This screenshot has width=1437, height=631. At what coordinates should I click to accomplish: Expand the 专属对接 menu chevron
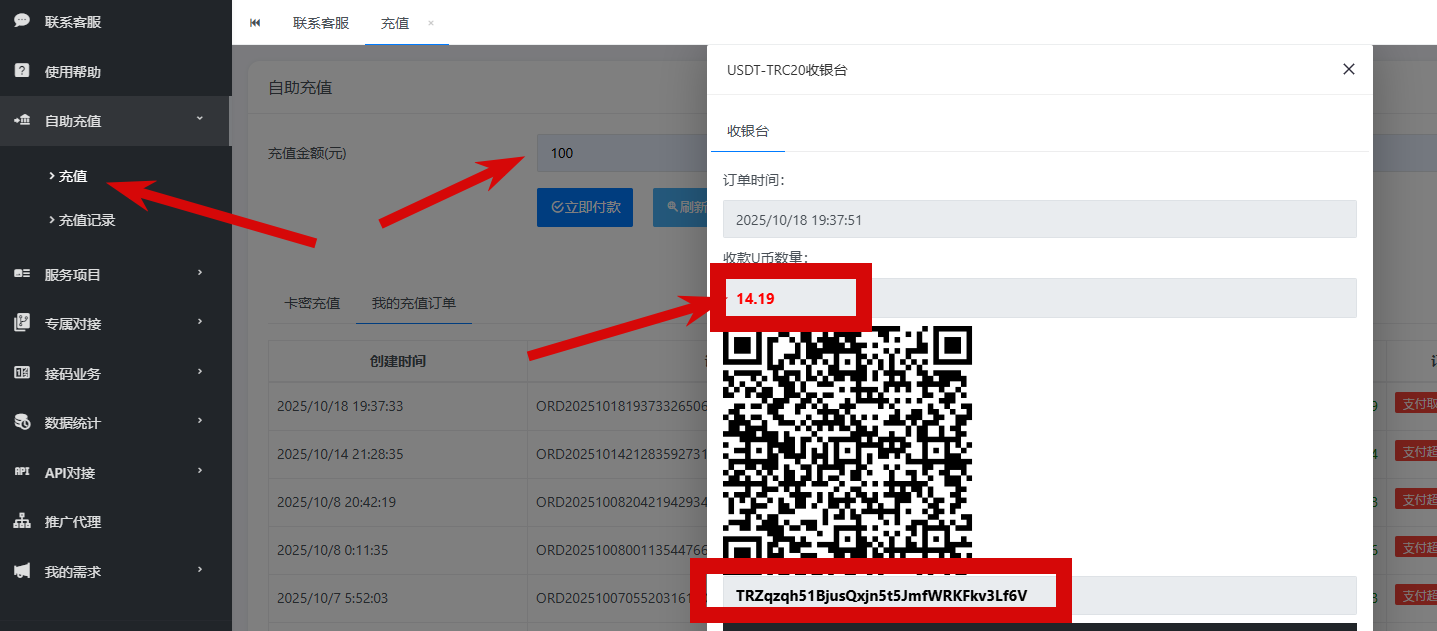click(199, 322)
